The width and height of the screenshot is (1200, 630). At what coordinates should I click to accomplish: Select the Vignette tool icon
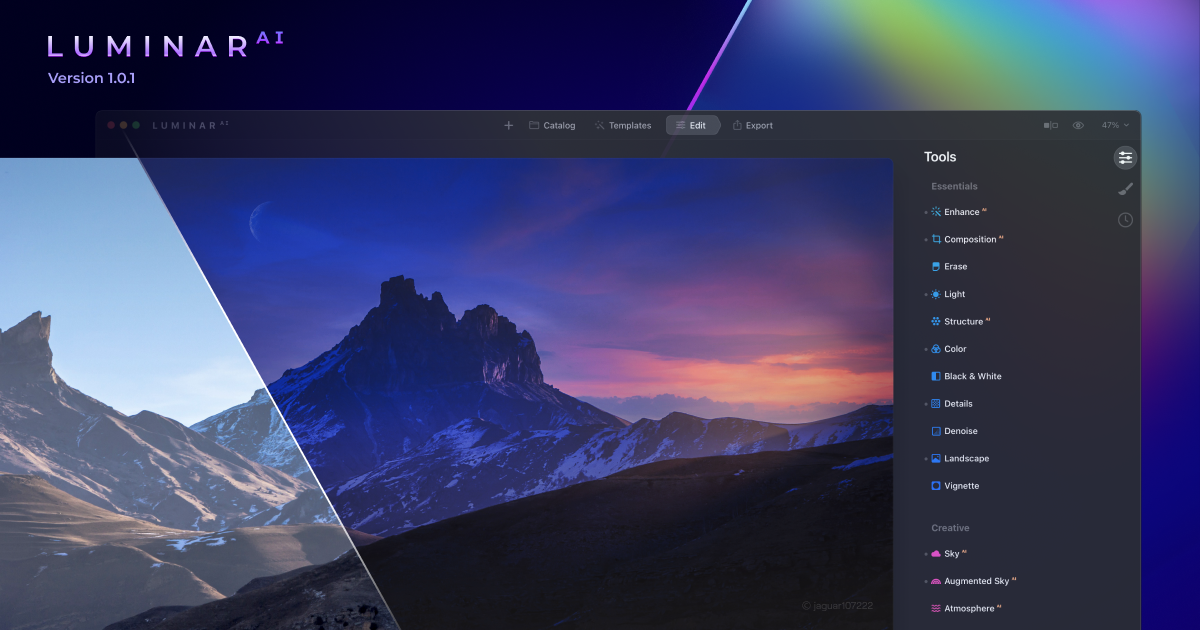(x=936, y=486)
